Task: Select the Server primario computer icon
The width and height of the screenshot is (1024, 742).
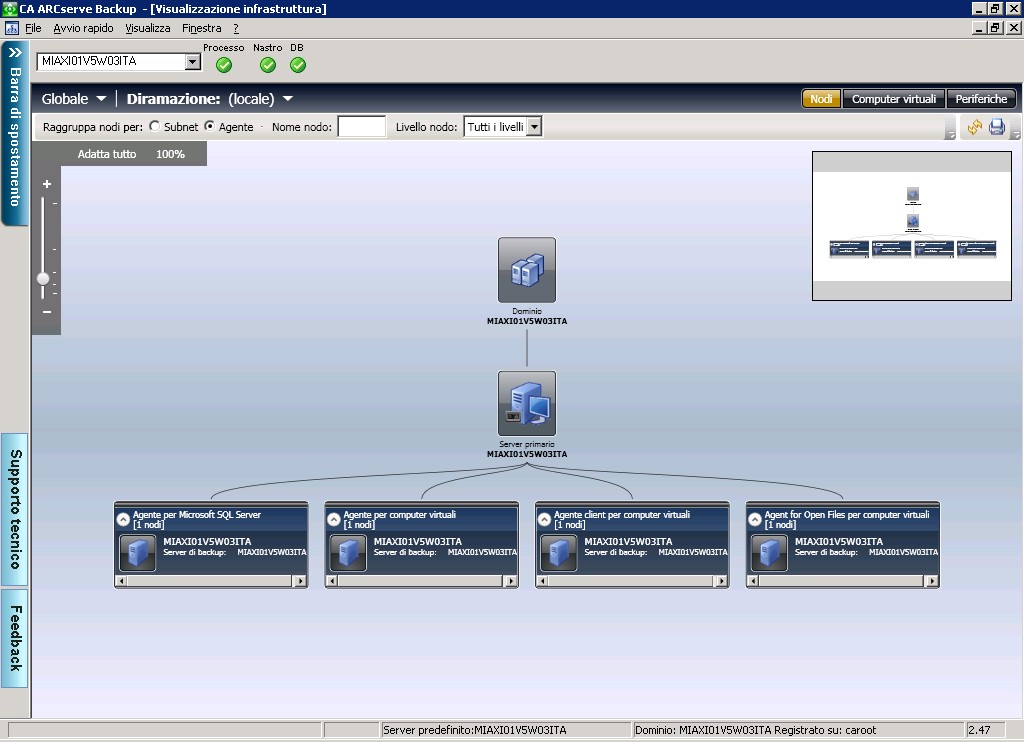Action: [526, 404]
